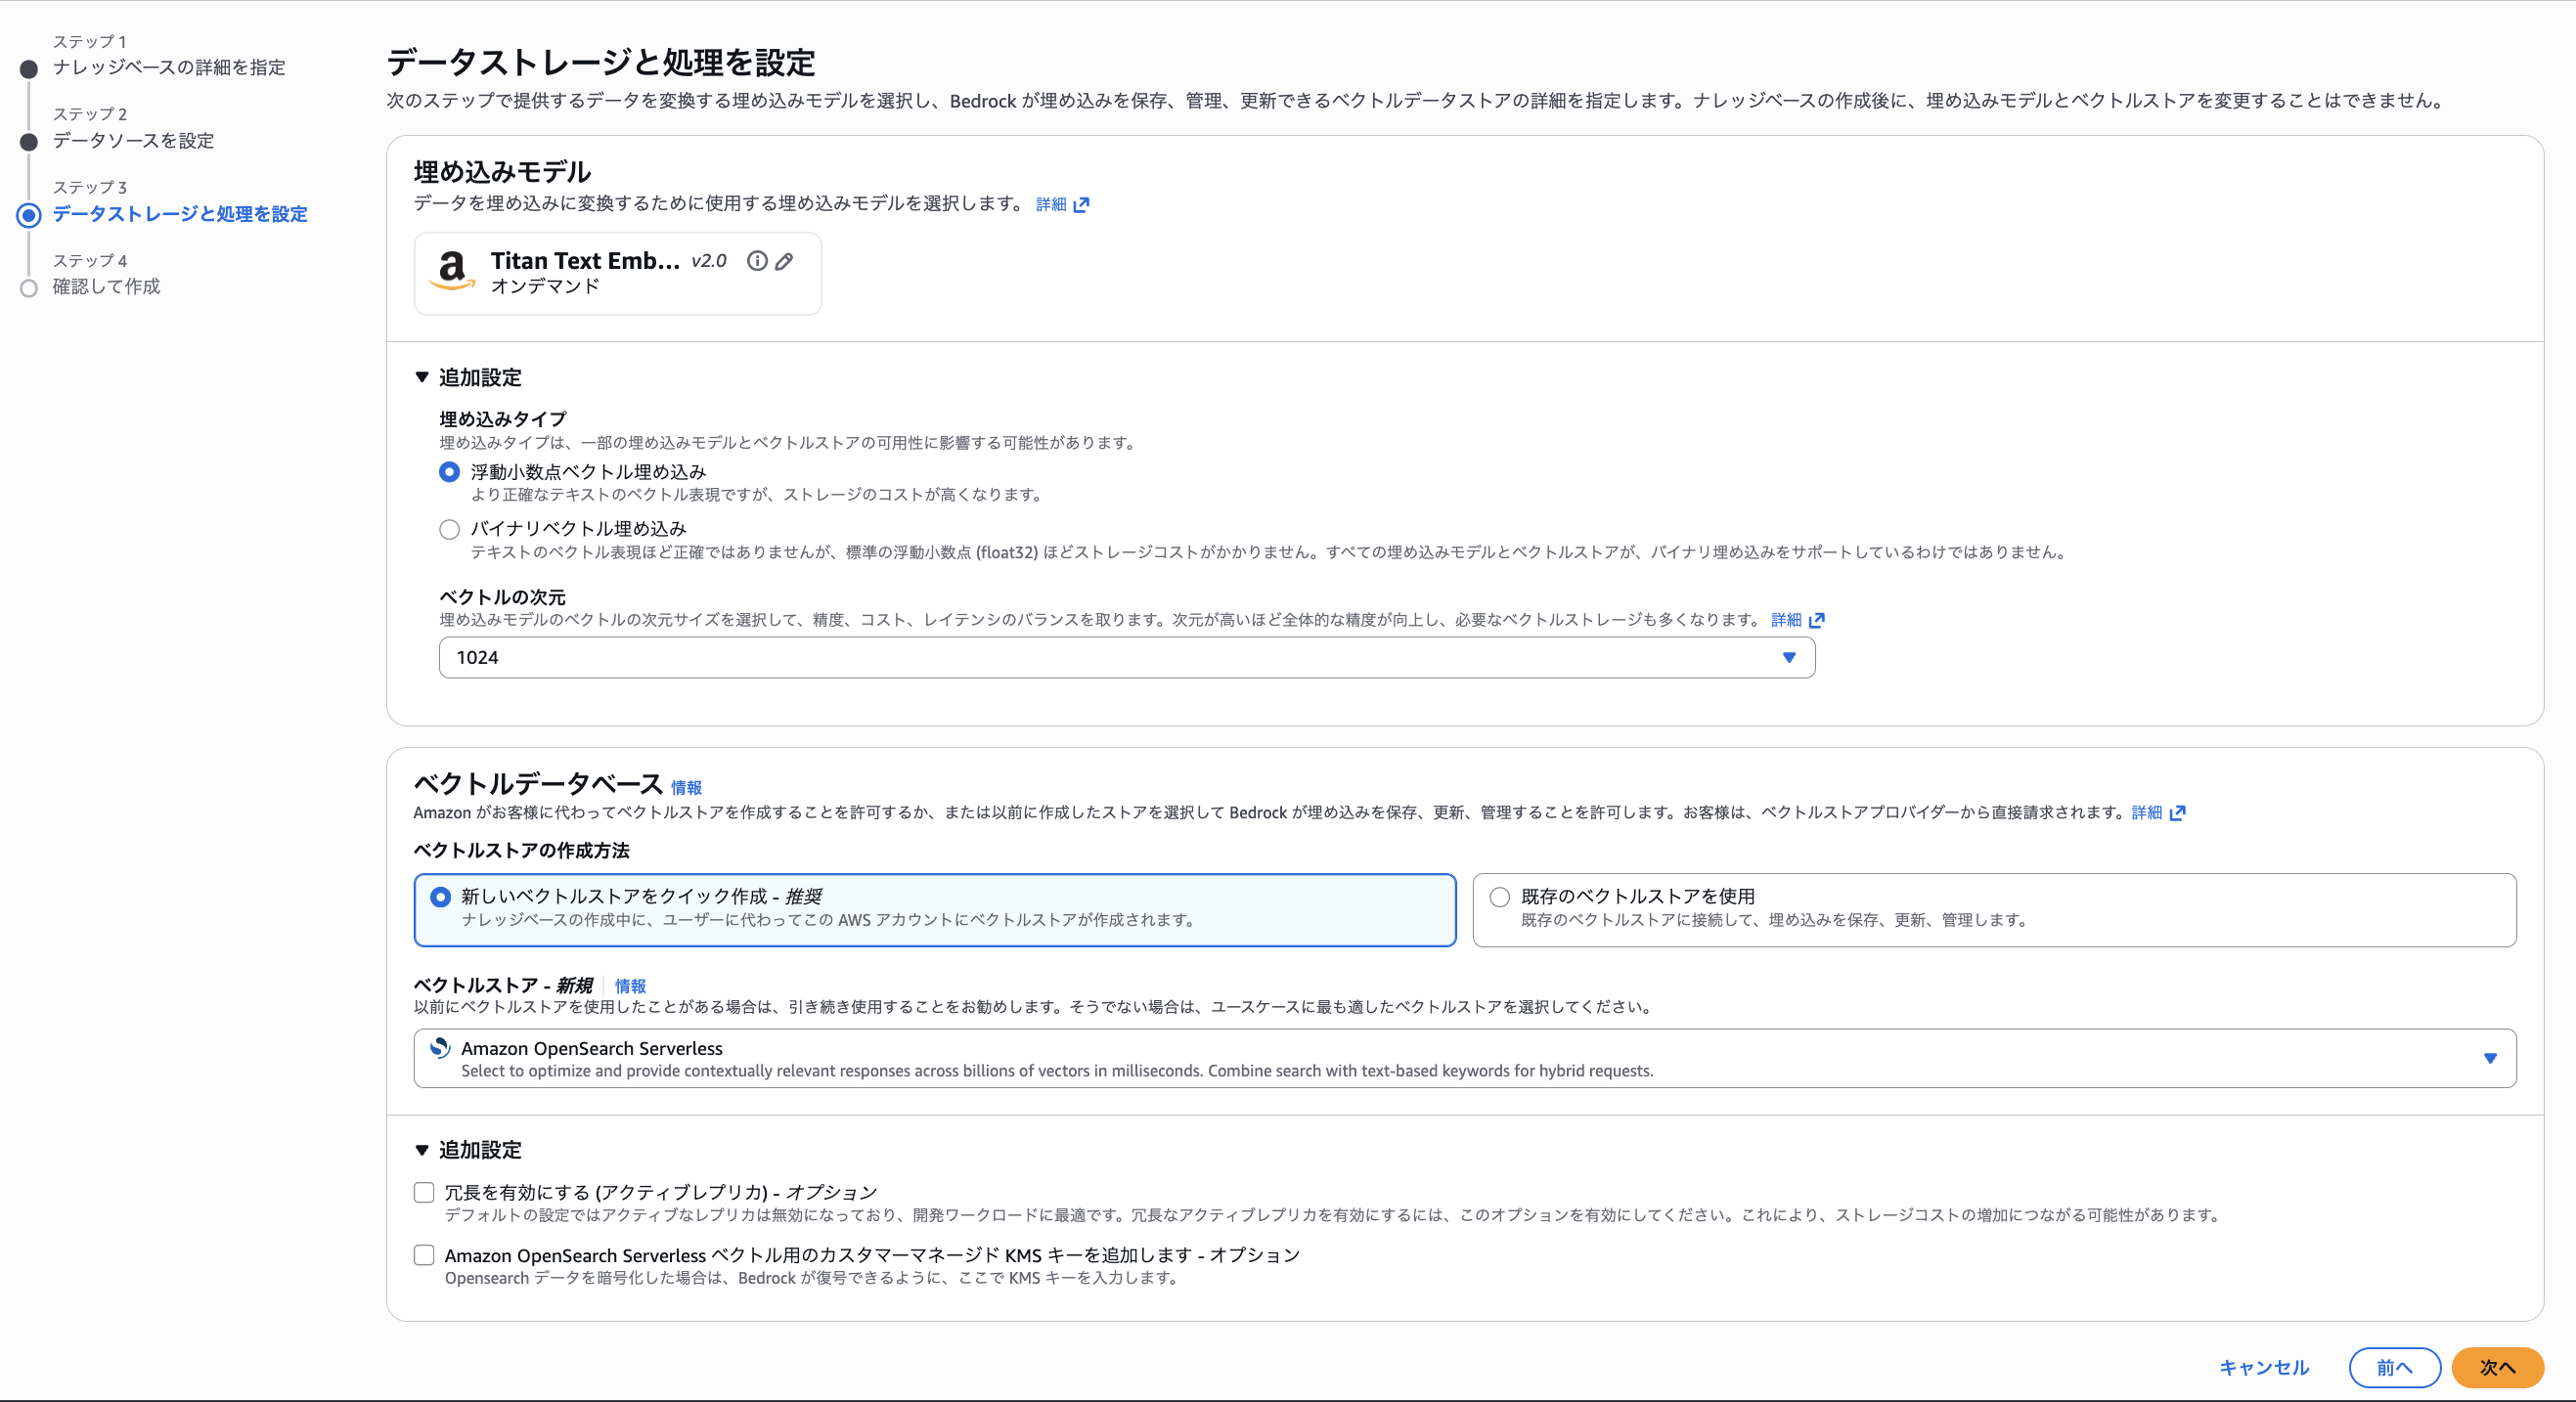Navigate to ステップ1 ナレッジベースの詳細を指定
2576x1402 pixels.
(169, 67)
